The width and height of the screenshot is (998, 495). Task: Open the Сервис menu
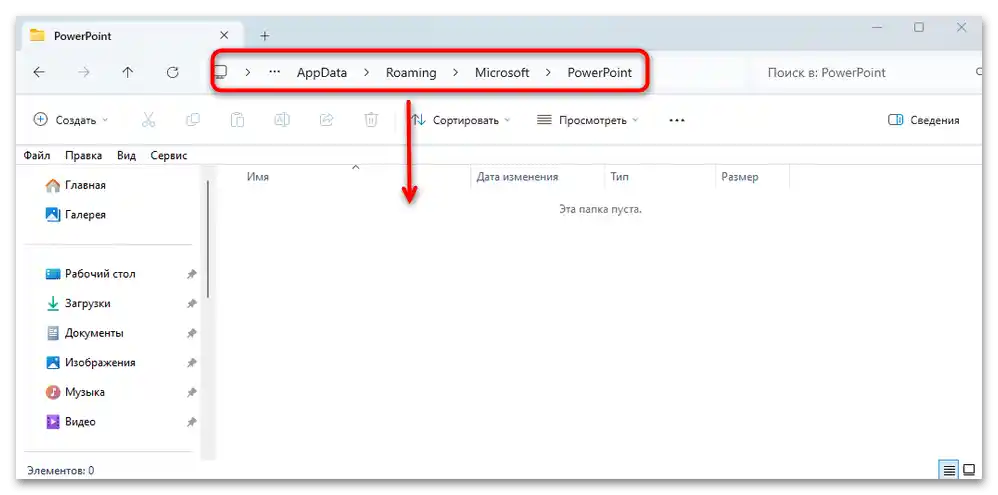(169, 155)
